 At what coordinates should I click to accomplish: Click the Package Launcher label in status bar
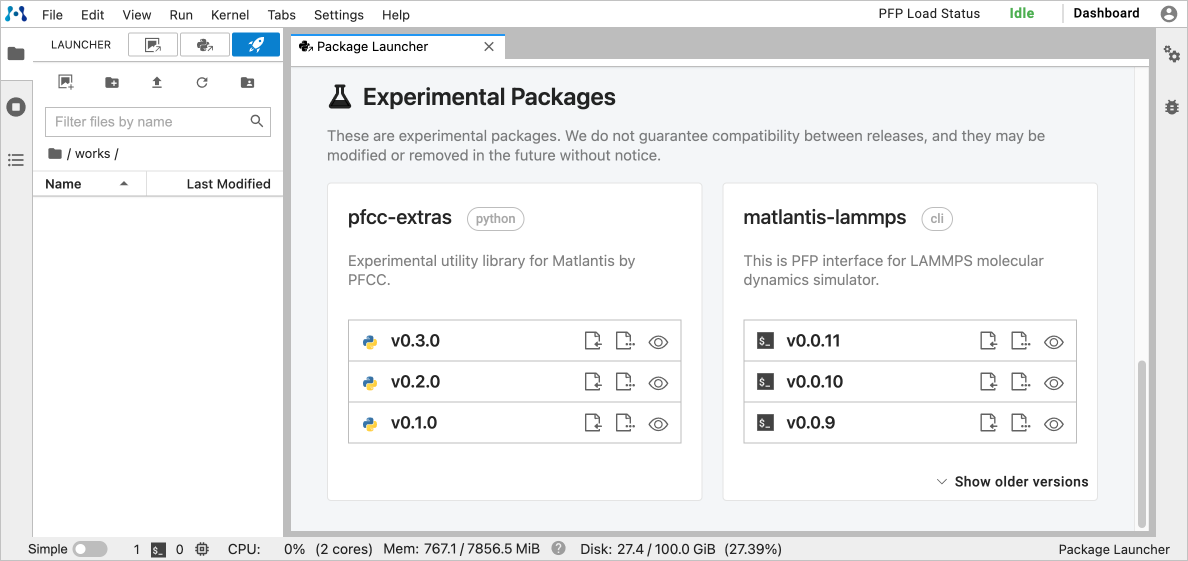click(x=1113, y=549)
